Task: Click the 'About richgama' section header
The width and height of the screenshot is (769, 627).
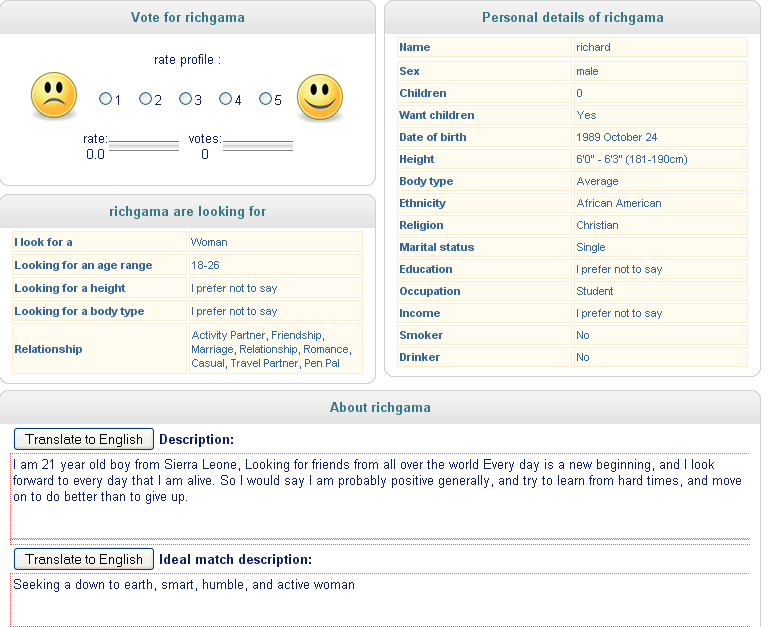Action: (380, 407)
